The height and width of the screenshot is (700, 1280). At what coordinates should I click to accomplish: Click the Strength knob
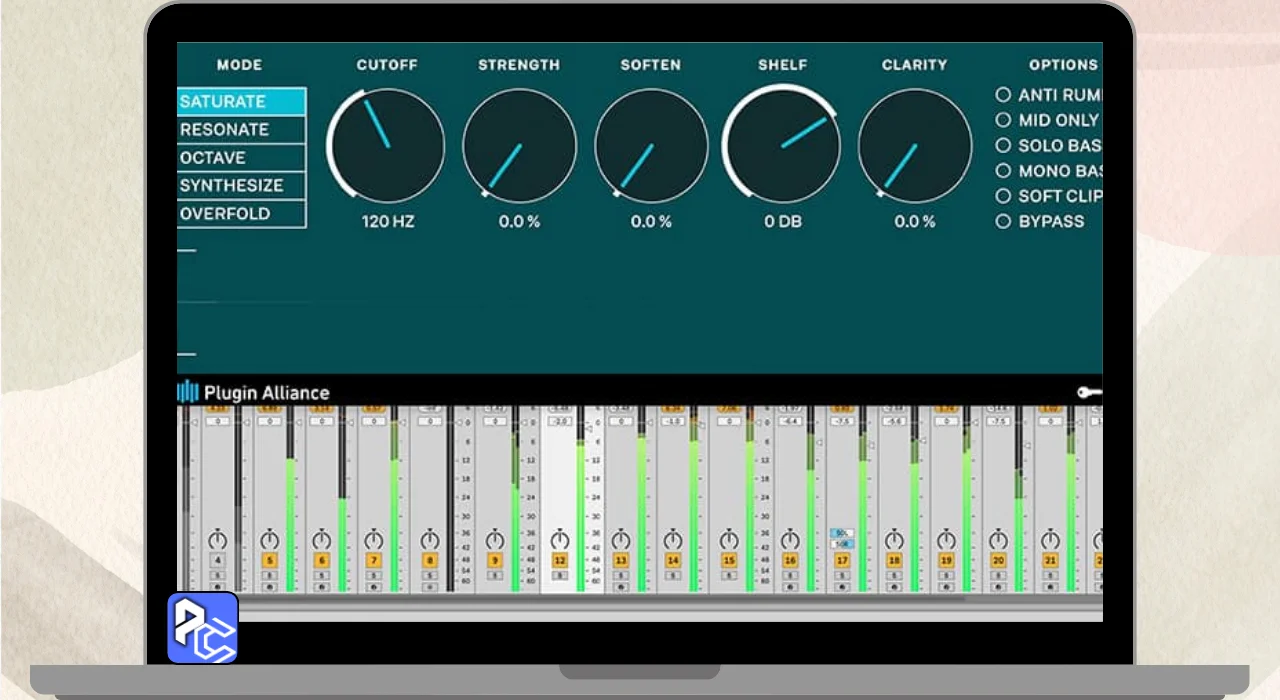coord(519,145)
